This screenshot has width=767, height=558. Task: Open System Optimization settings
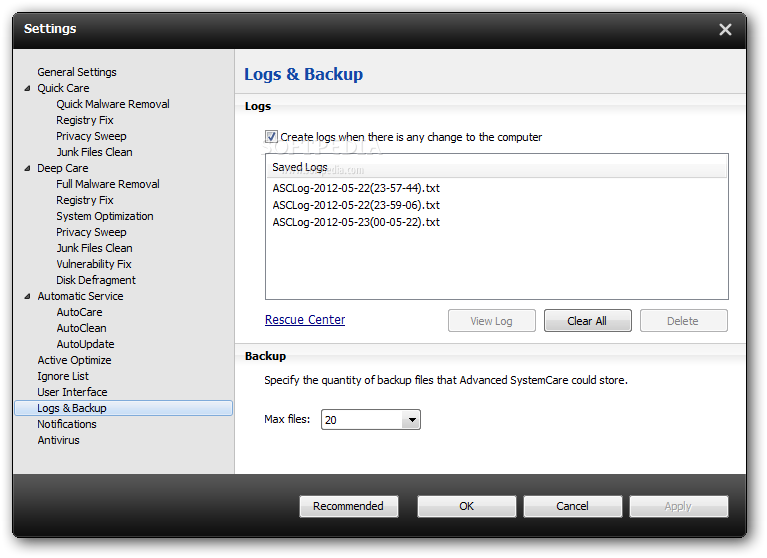(x=105, y=216)
